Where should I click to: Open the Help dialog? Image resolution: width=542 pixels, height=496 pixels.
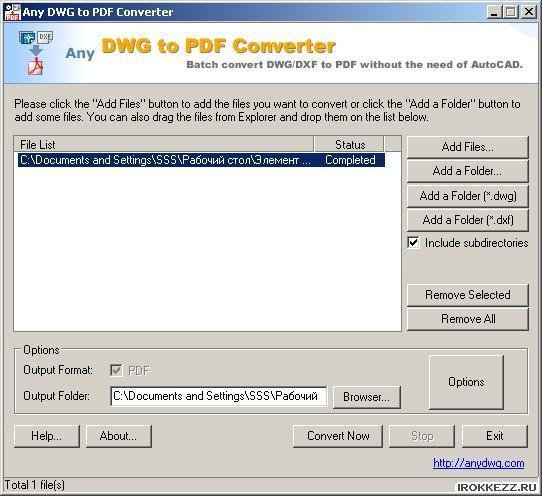47,436
